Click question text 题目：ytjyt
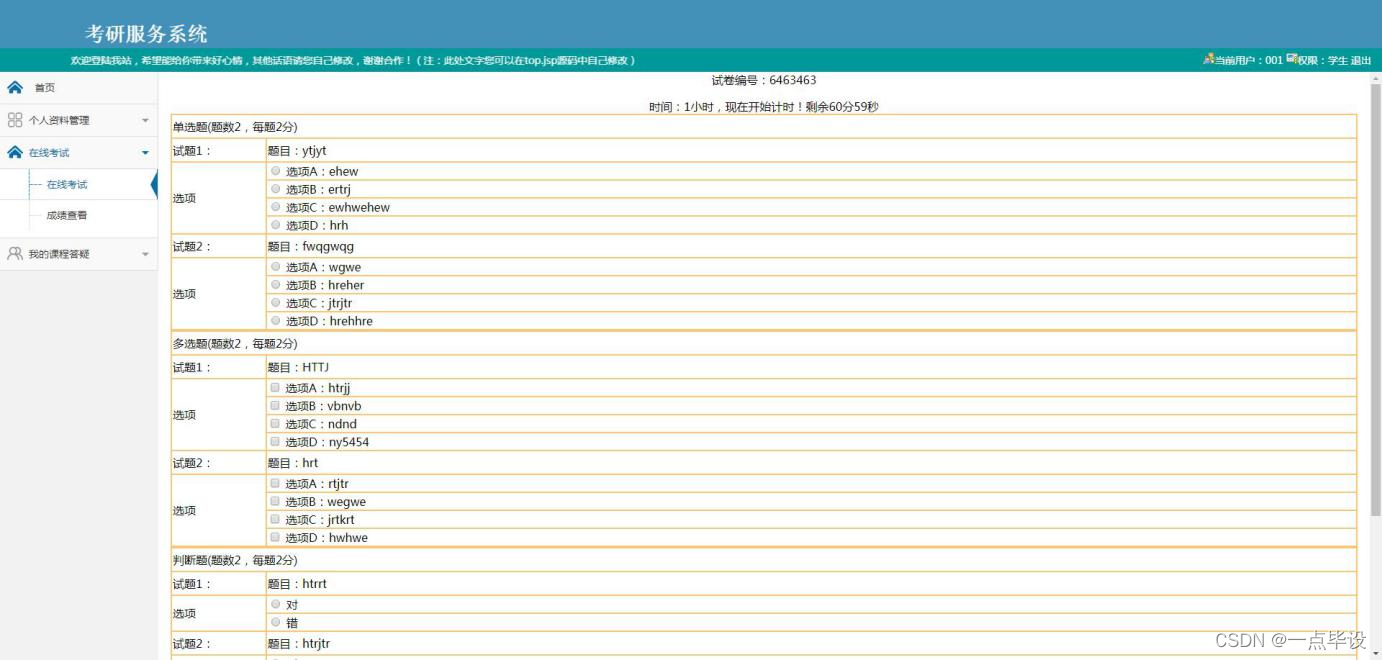The height and width of the screenshot is (660, 1382). pyautogui.click(x=297, y=151)
